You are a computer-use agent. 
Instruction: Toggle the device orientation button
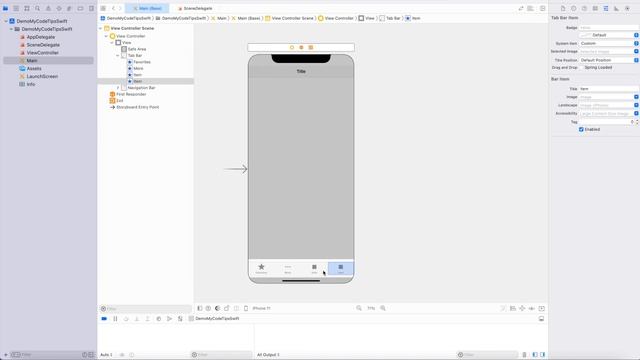coord(227,308)
